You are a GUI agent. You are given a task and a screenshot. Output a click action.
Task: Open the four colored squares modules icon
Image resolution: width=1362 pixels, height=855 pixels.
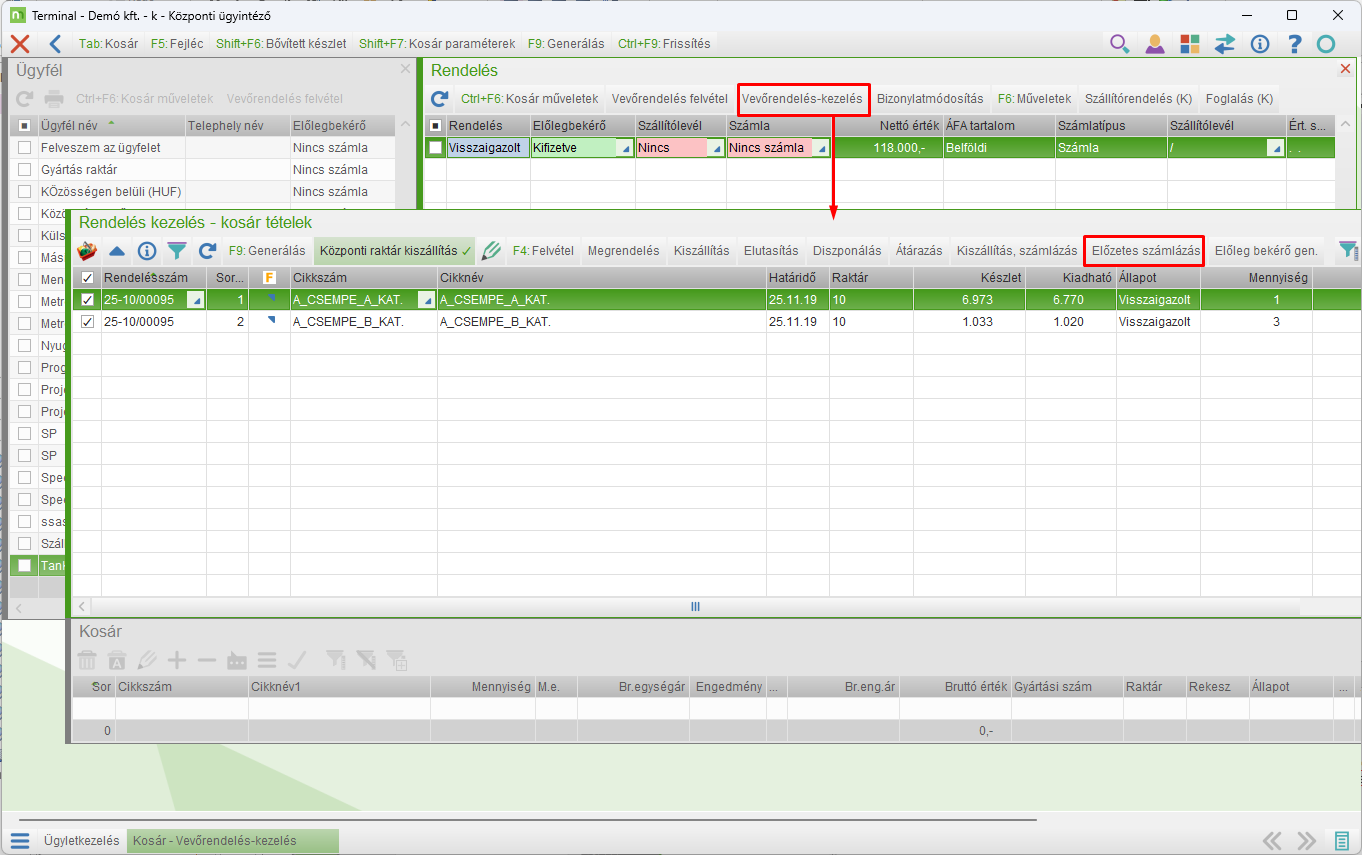(1190, 44)
